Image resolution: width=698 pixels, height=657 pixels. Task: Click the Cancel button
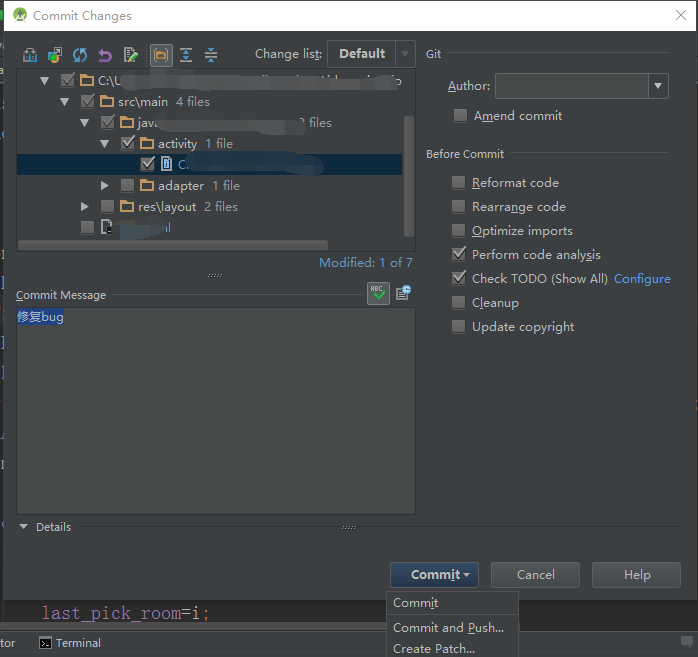[x=536, y=575]
